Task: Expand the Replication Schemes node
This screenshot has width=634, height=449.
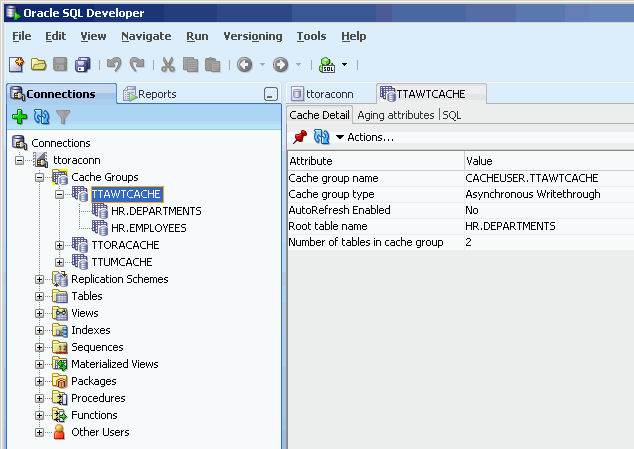Action: (x=39, y=280)
